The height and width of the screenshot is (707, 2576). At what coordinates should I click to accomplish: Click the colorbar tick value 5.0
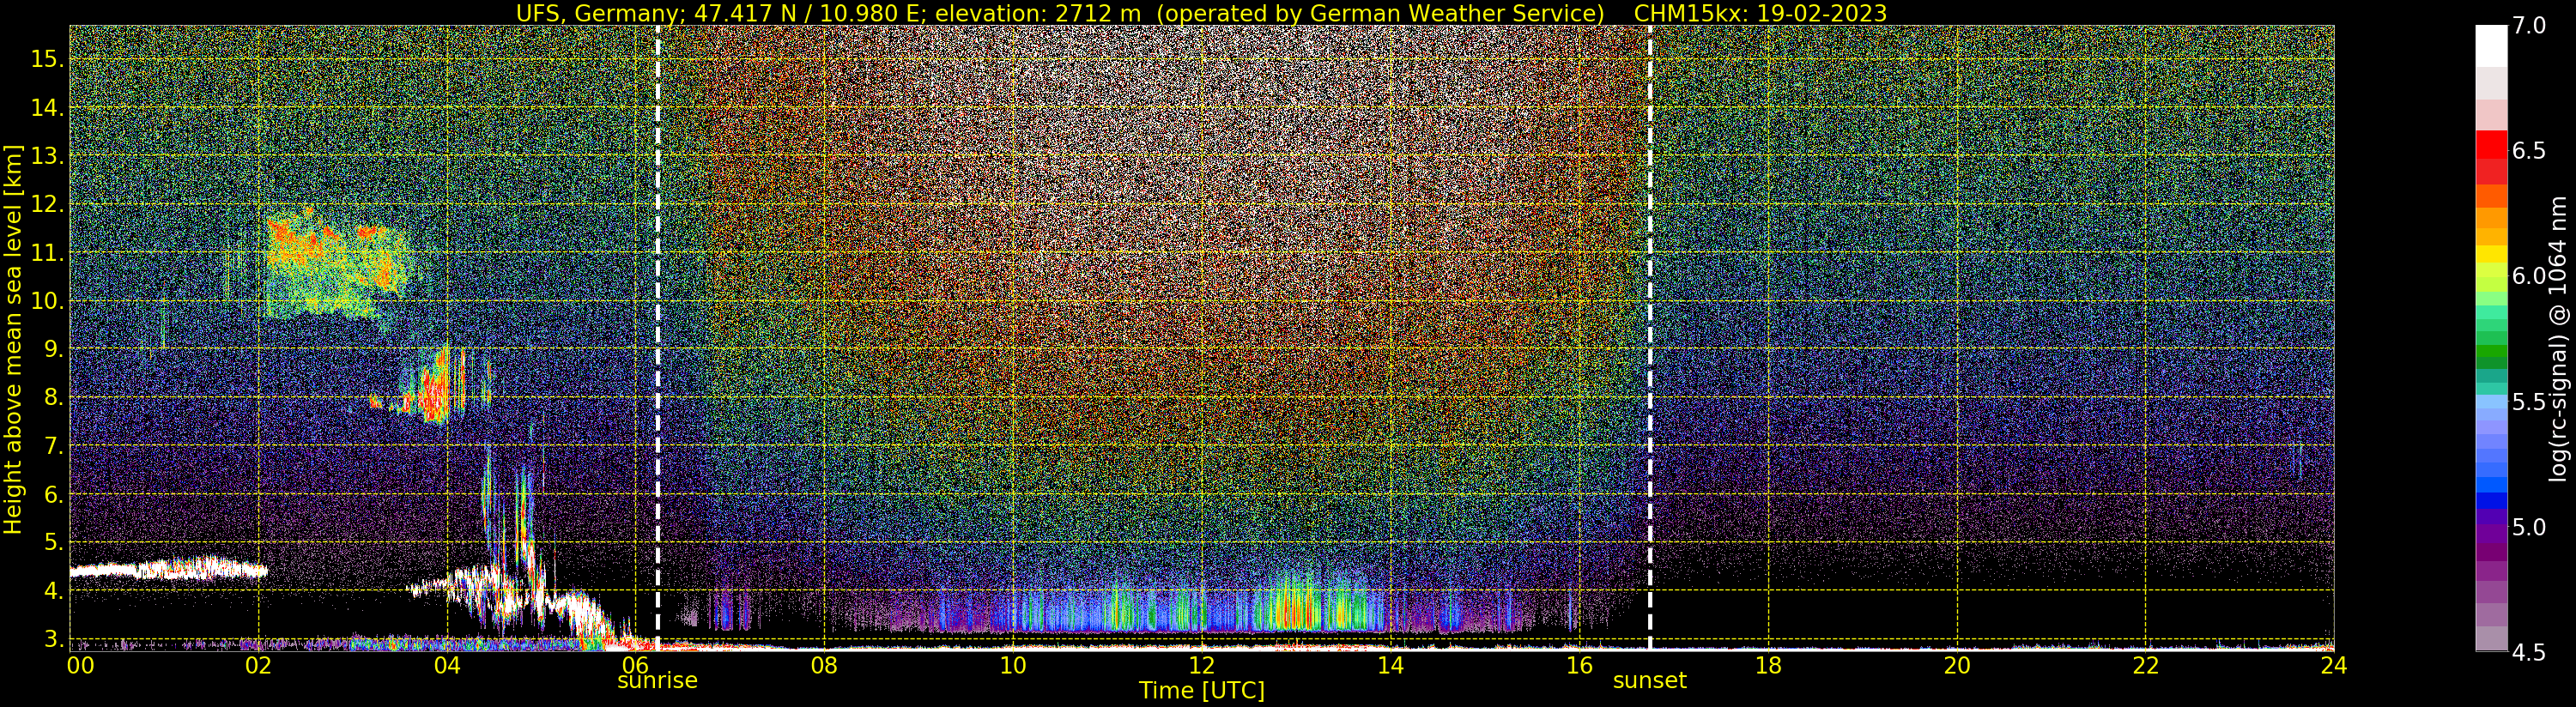(x=2529, y=527)
